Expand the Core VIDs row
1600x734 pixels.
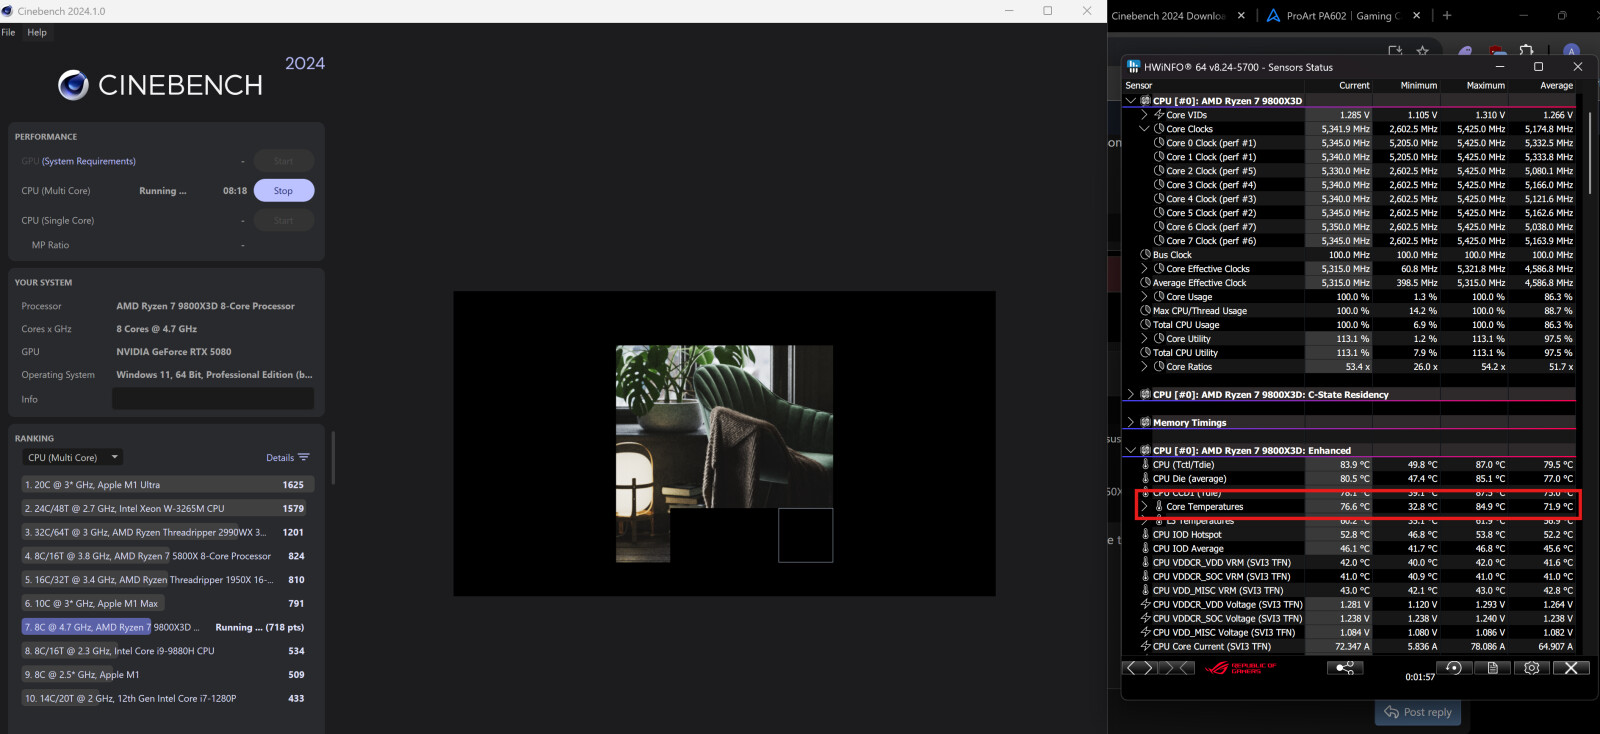[1145, 115]
